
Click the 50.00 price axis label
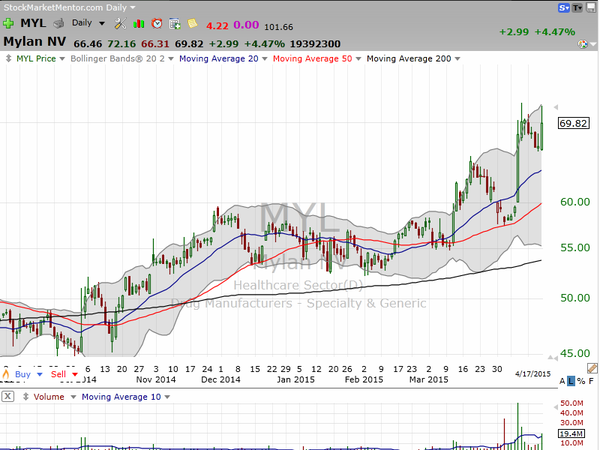[x=575, y=298]
